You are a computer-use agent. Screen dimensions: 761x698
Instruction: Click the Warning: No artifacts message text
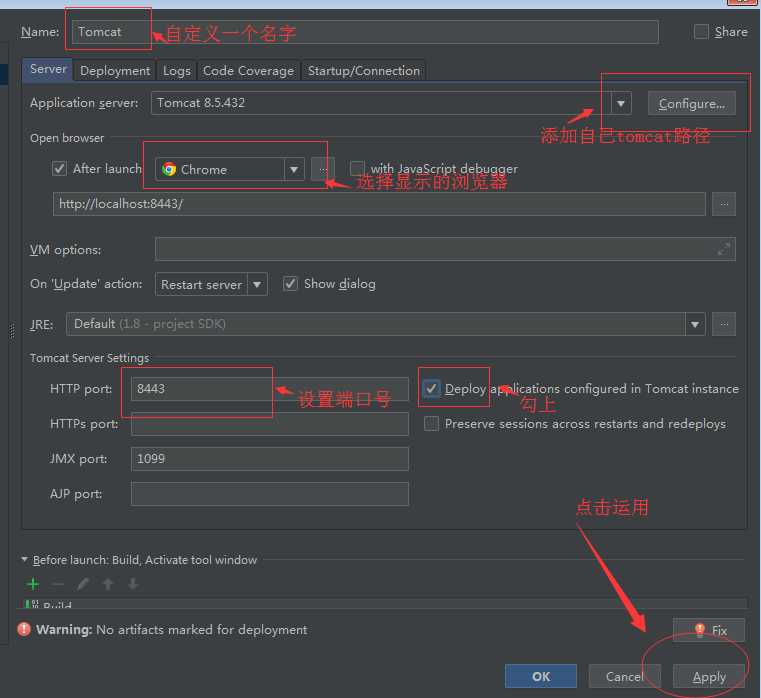[171, 630]
